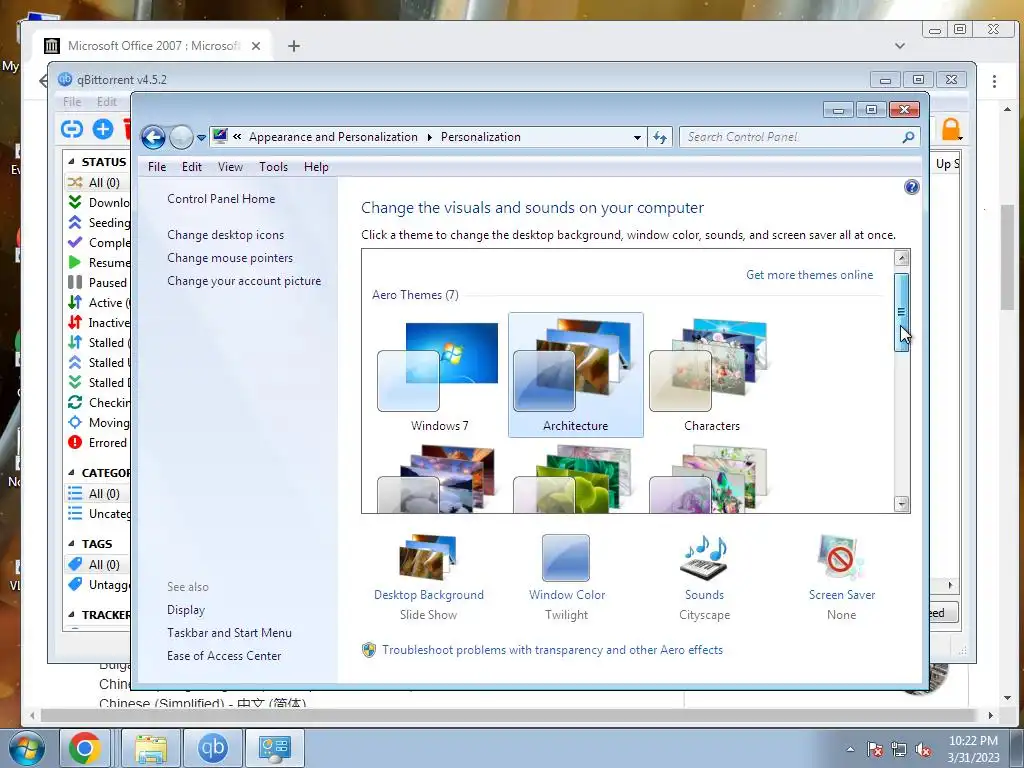
Task: Click Appearance and Personalization breadcrumb
Action: coord(333,137)
